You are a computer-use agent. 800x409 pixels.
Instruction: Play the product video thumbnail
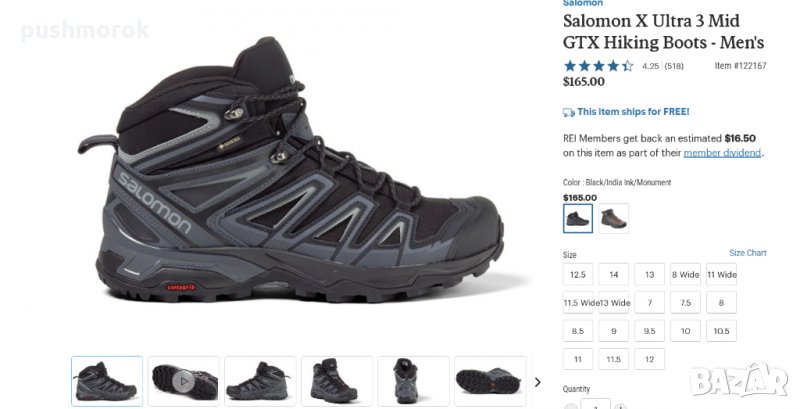pyautogui.click(x=184, y=381)
